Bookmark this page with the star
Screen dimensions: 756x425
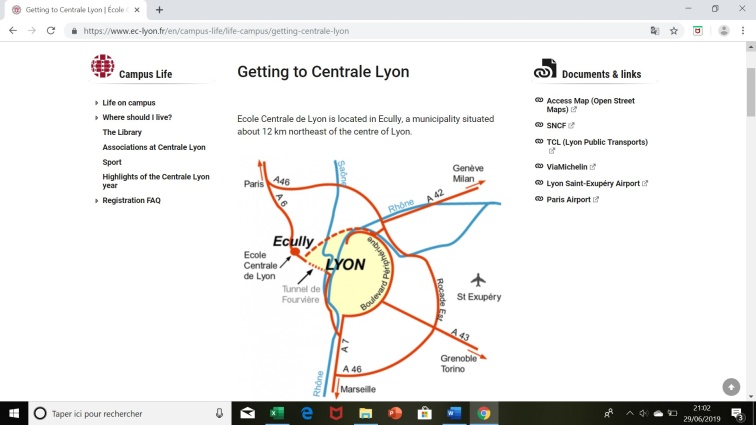(674, 31)
